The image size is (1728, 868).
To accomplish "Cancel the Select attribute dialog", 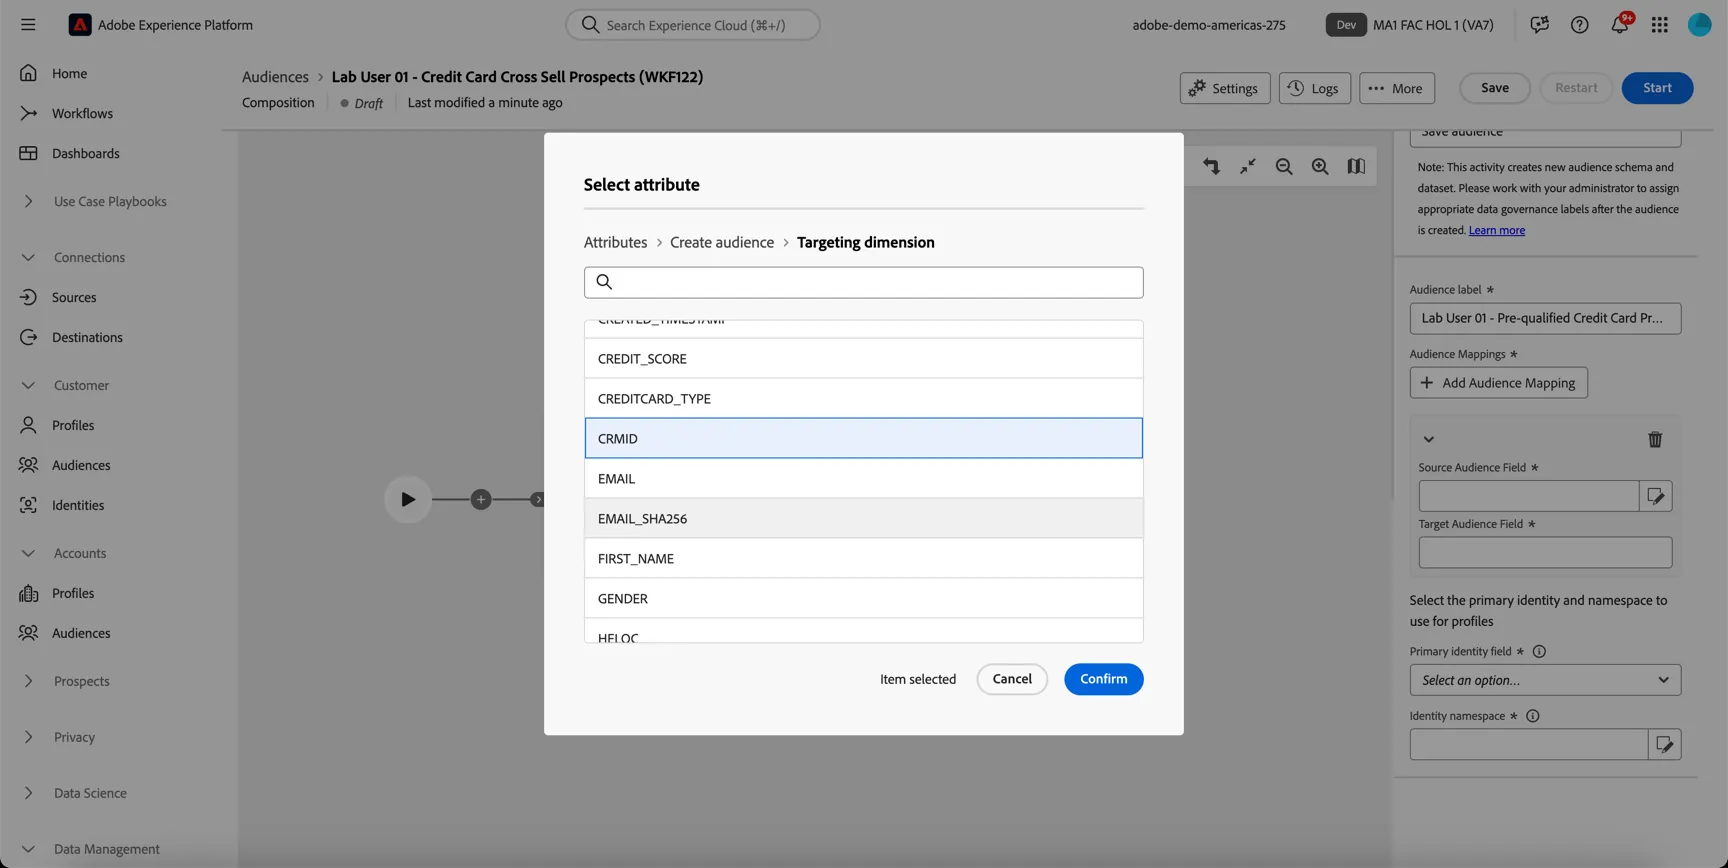I will click(x=1012, y=679).
